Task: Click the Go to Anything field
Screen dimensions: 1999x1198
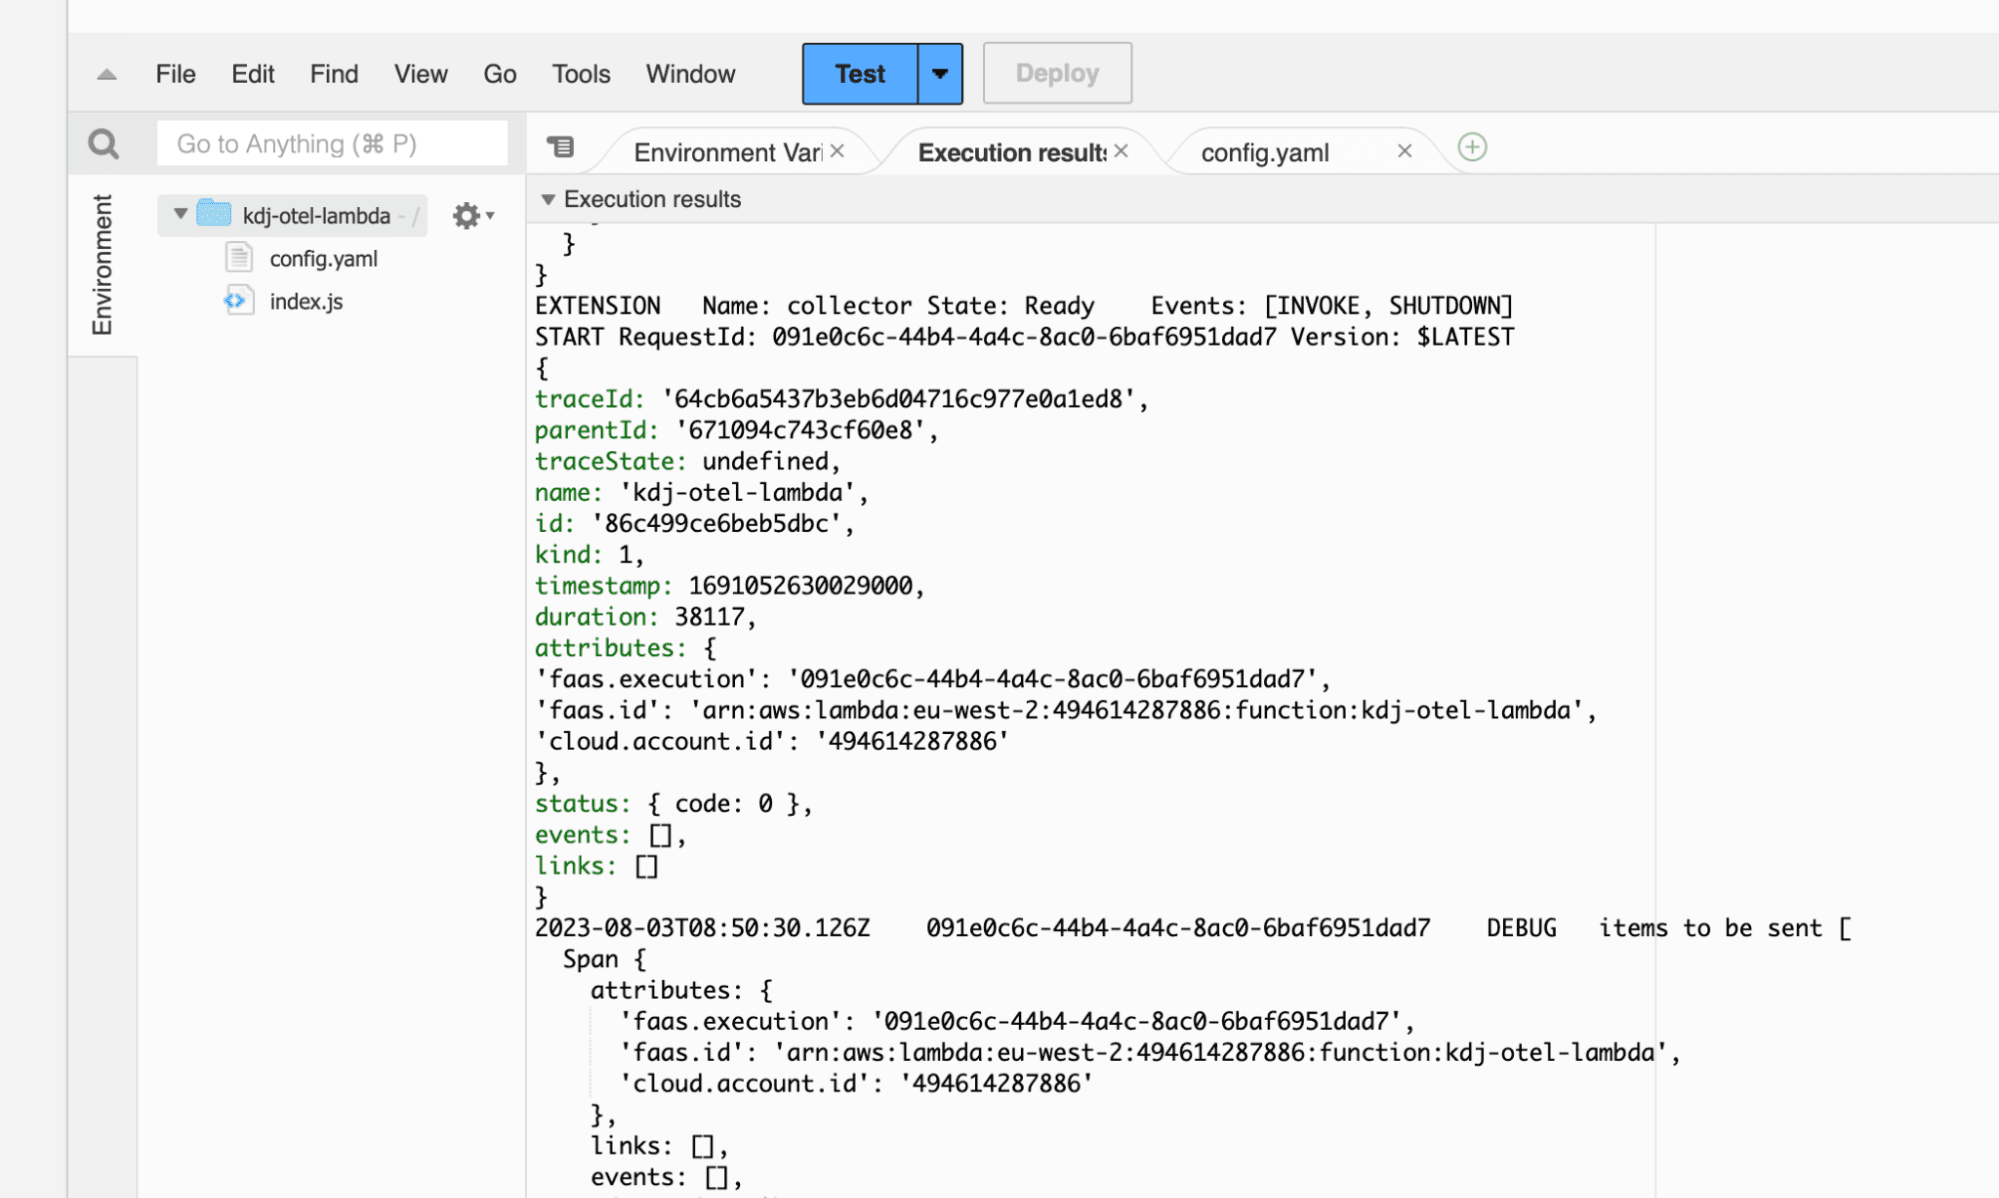Action: point(333,143)
